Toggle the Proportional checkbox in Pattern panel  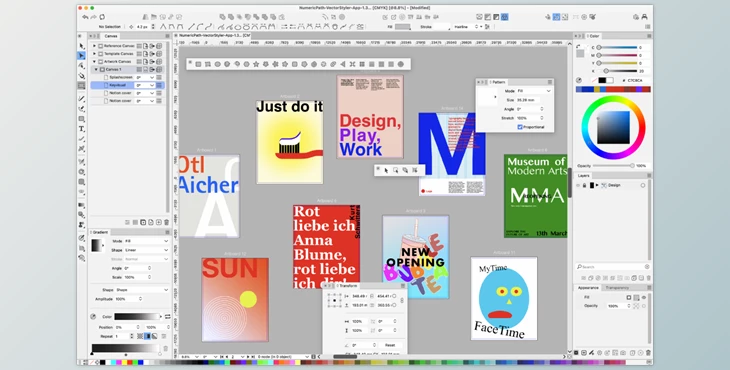click(x=520, y=127)
